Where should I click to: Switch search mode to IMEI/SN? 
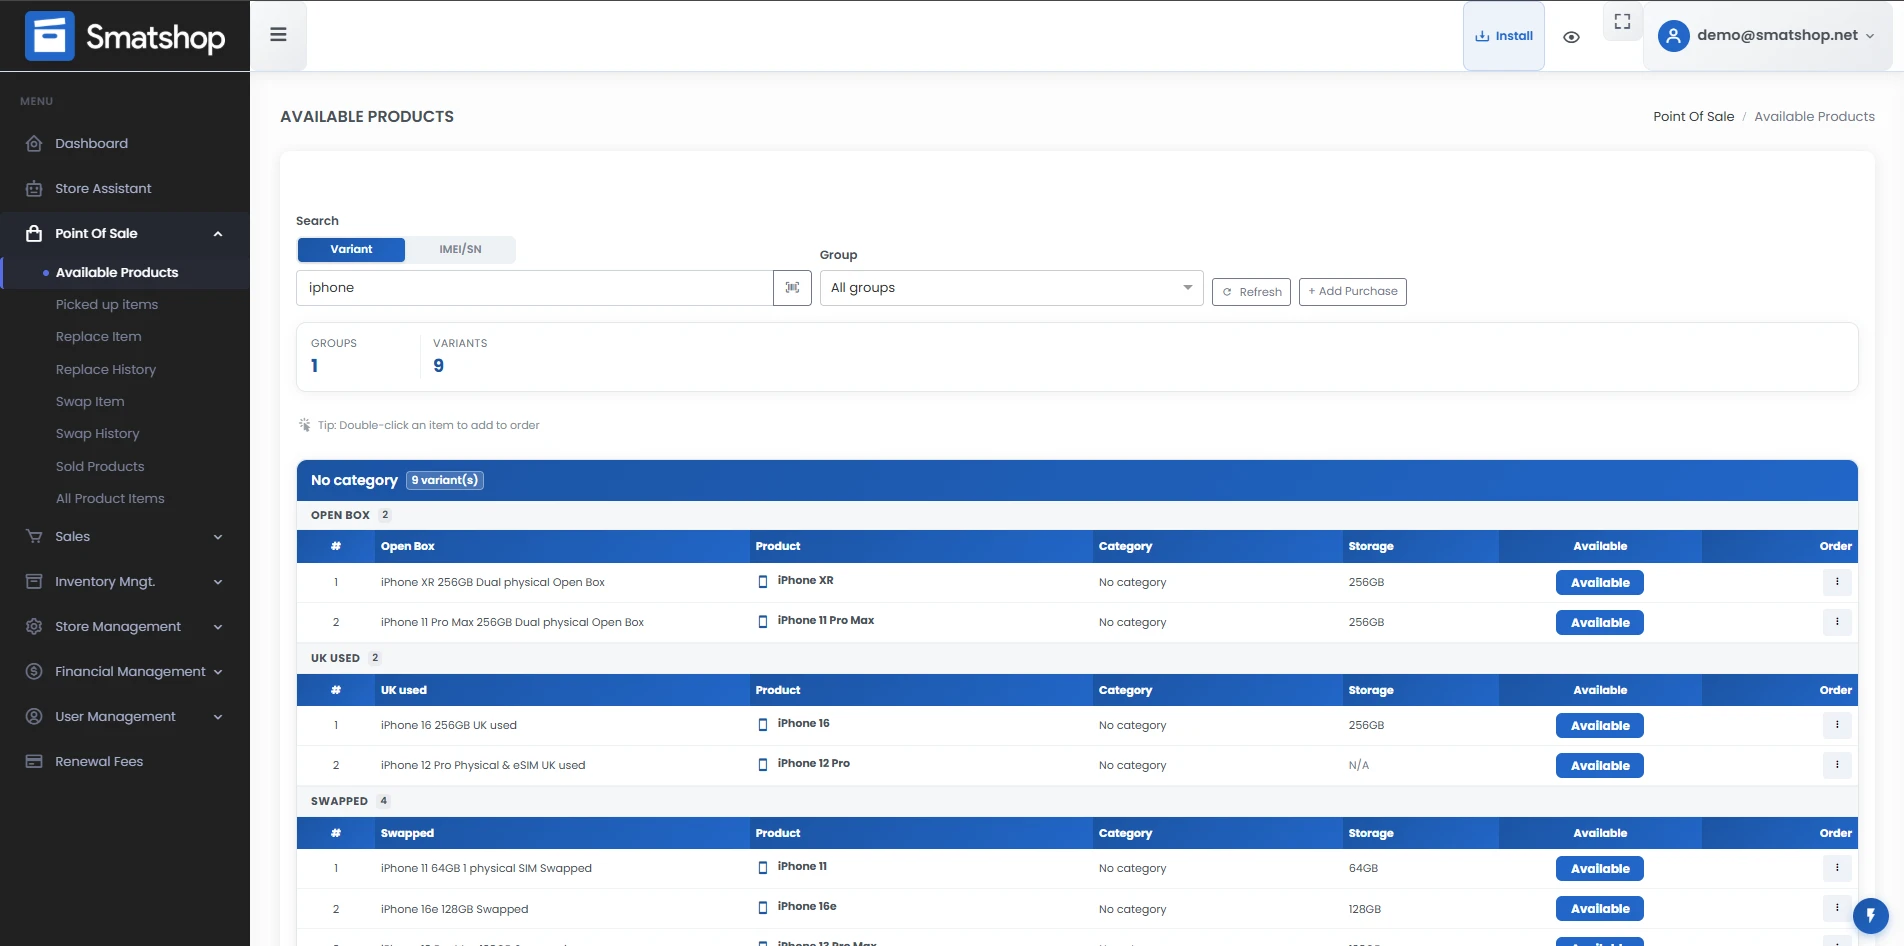(x=460, y=250)
